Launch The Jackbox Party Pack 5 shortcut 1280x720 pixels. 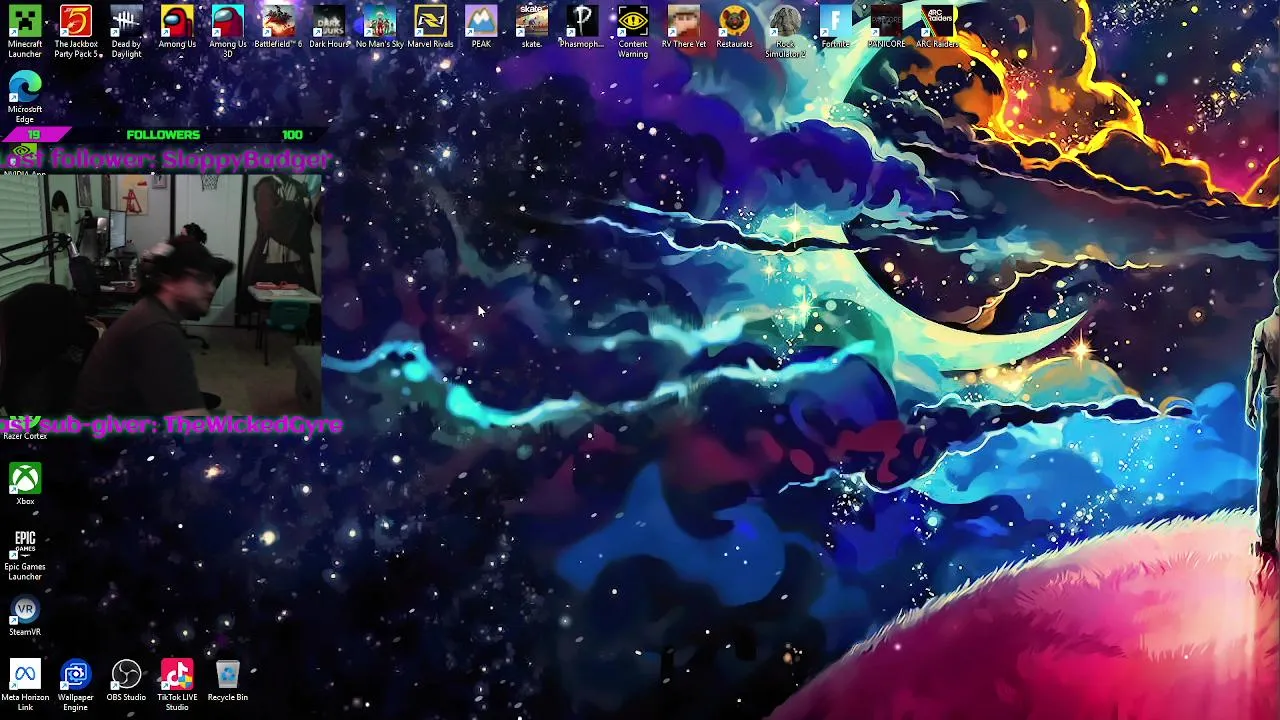click(x=76, y=31)
